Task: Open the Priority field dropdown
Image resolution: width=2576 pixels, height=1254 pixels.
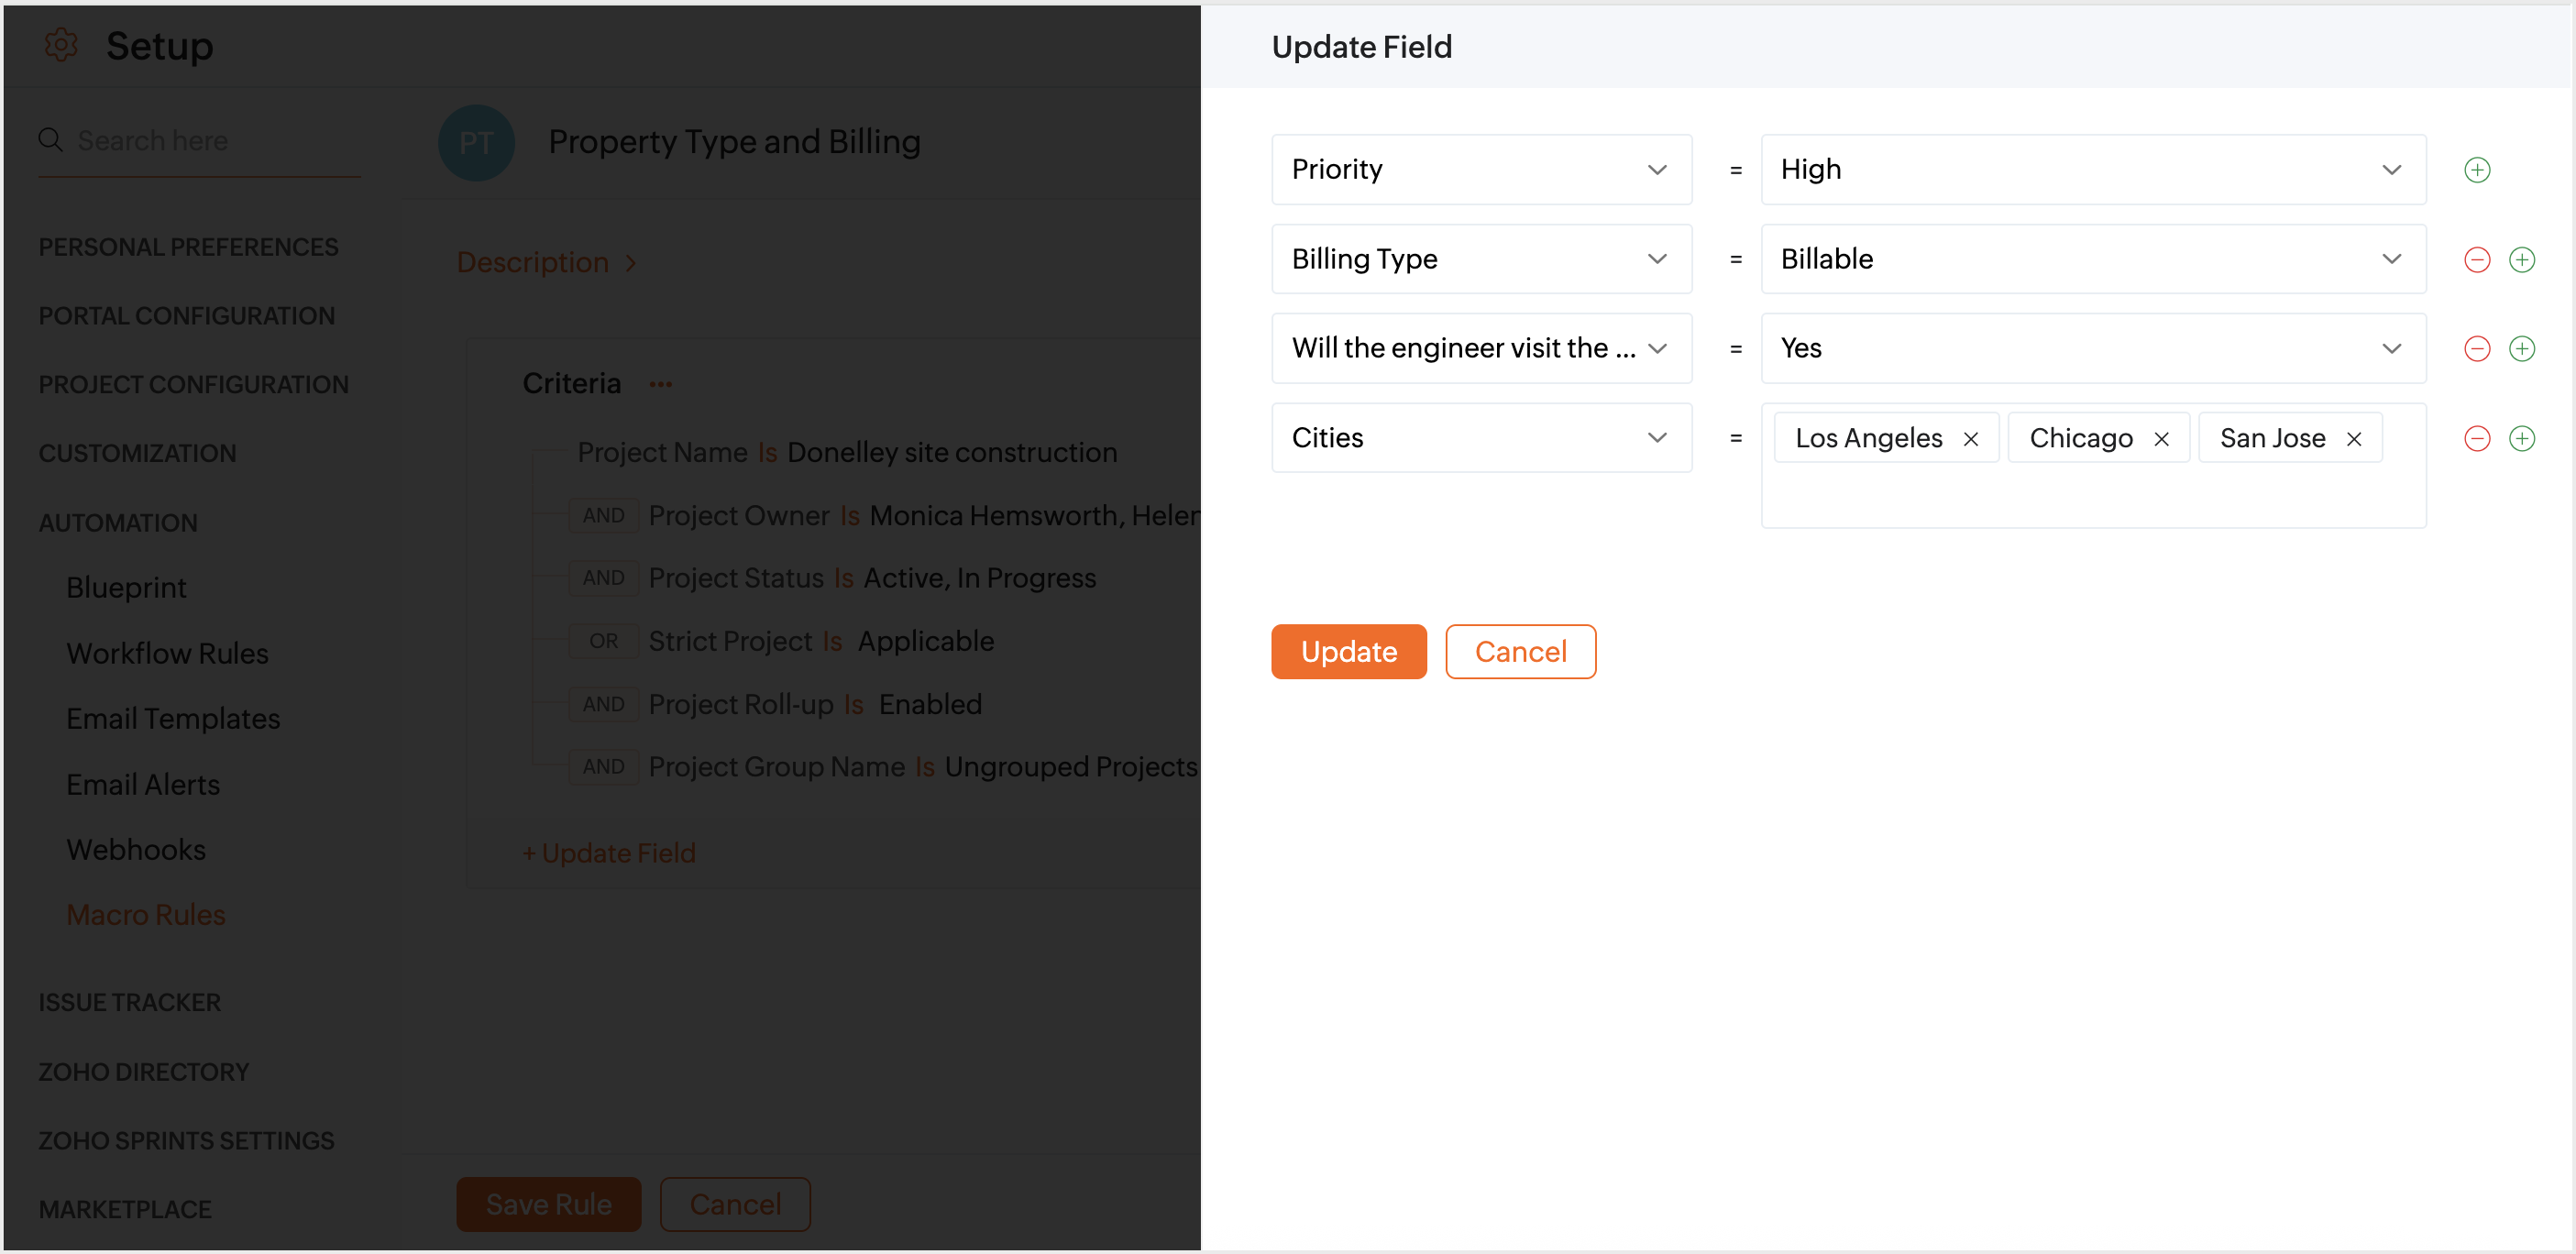Action: pos(1480,170)
